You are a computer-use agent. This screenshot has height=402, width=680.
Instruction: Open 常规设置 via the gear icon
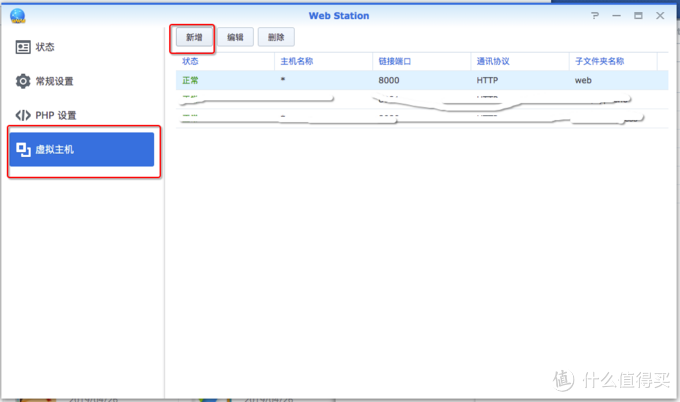tap(23, 81)
